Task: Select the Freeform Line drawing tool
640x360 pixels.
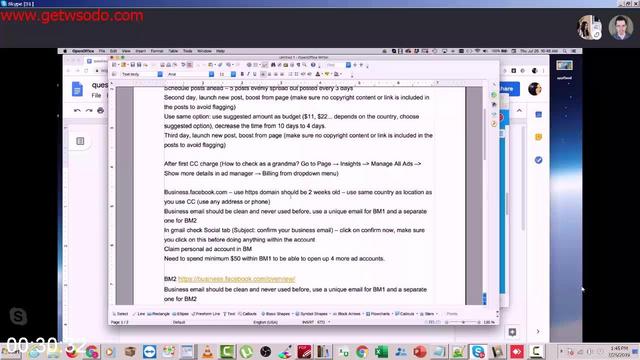Action: [x=206, y=314]
